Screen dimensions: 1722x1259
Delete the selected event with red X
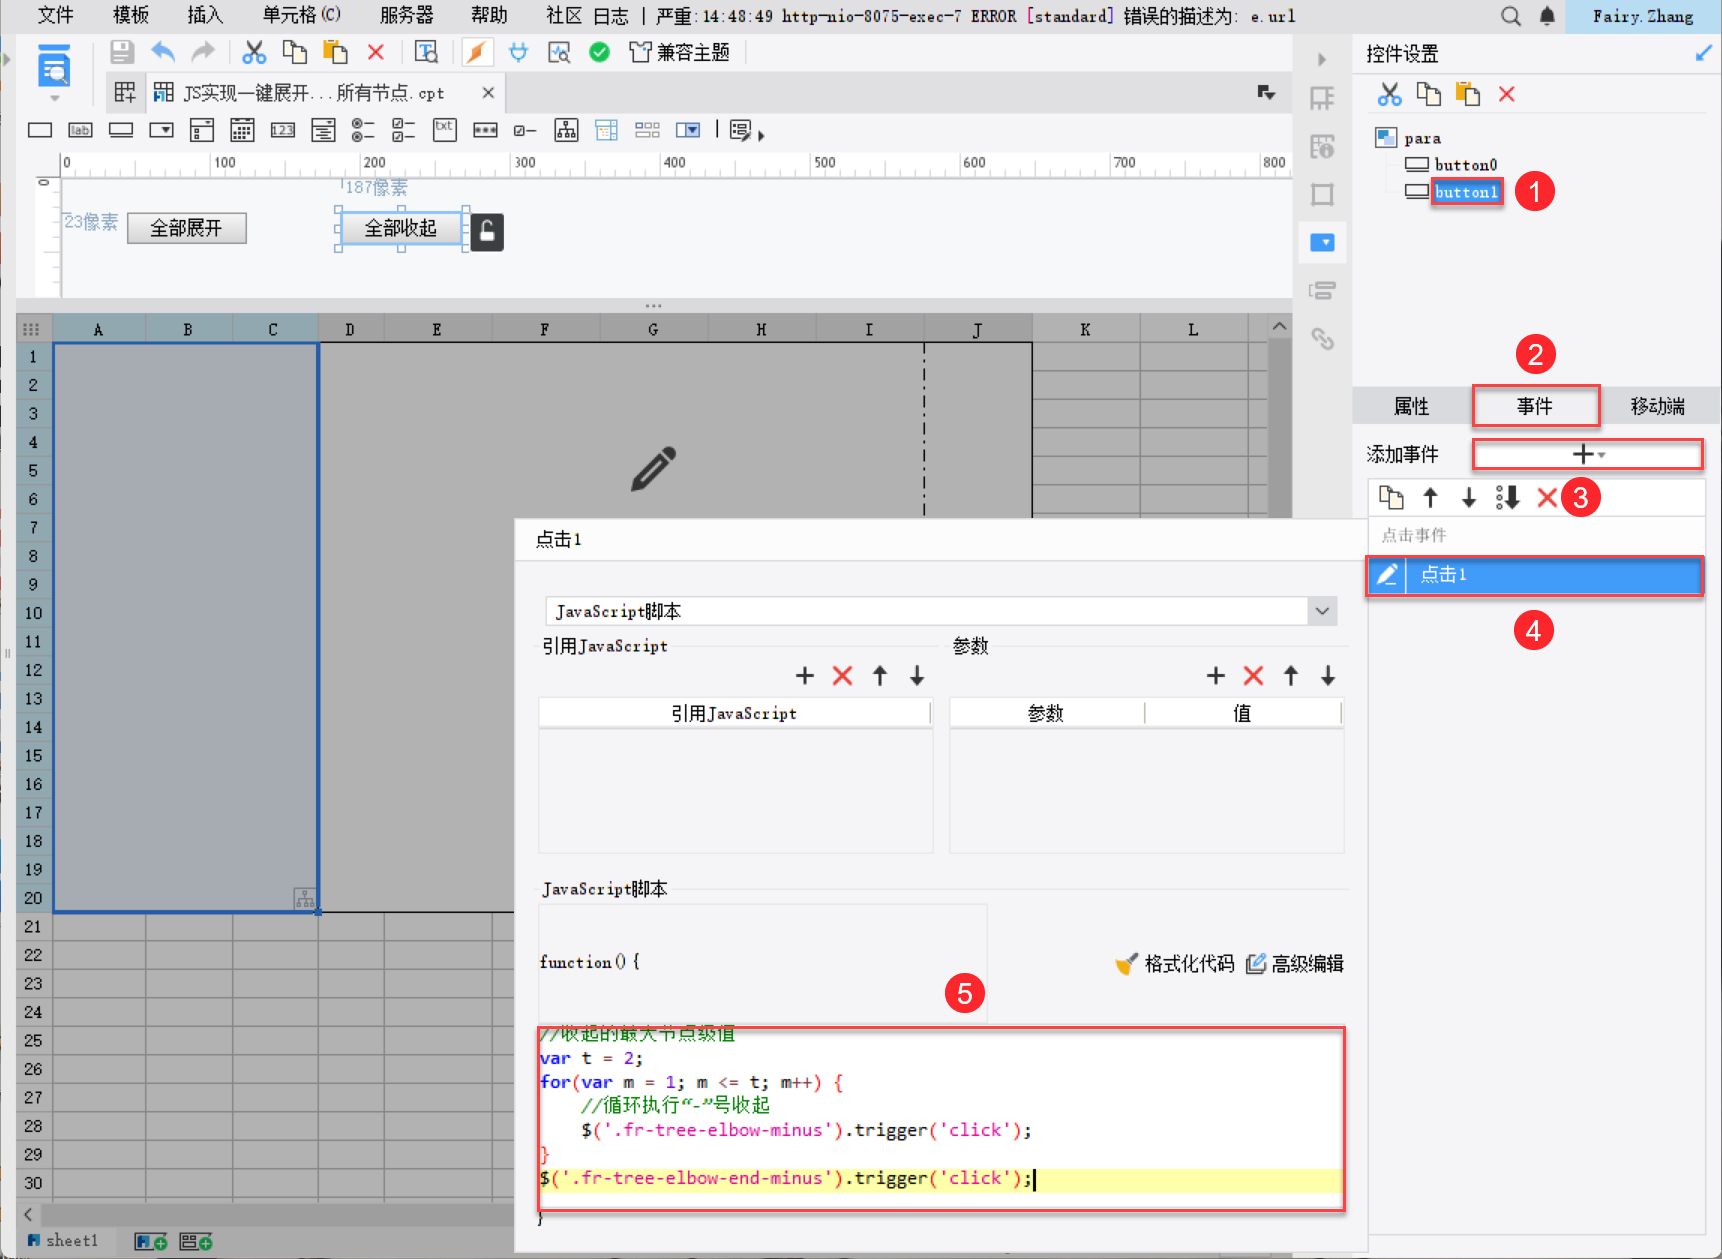click(1547, 497)
